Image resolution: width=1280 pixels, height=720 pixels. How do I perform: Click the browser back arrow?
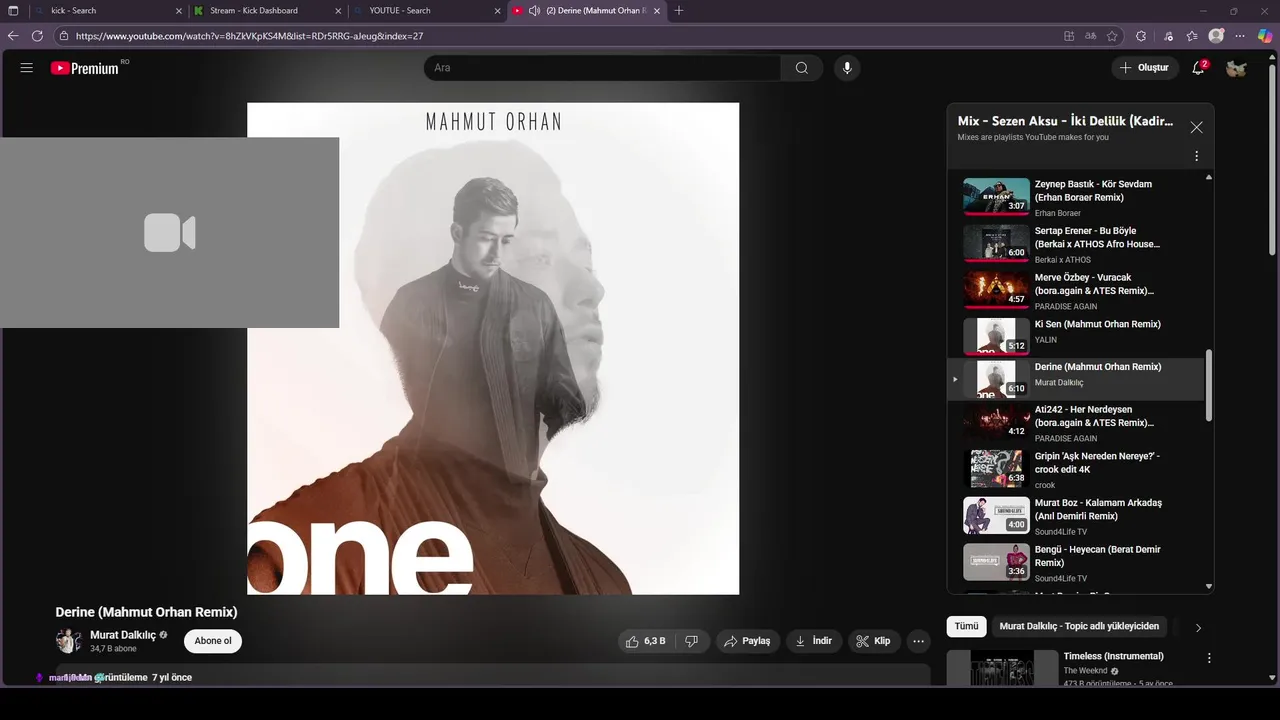[13, 36]
